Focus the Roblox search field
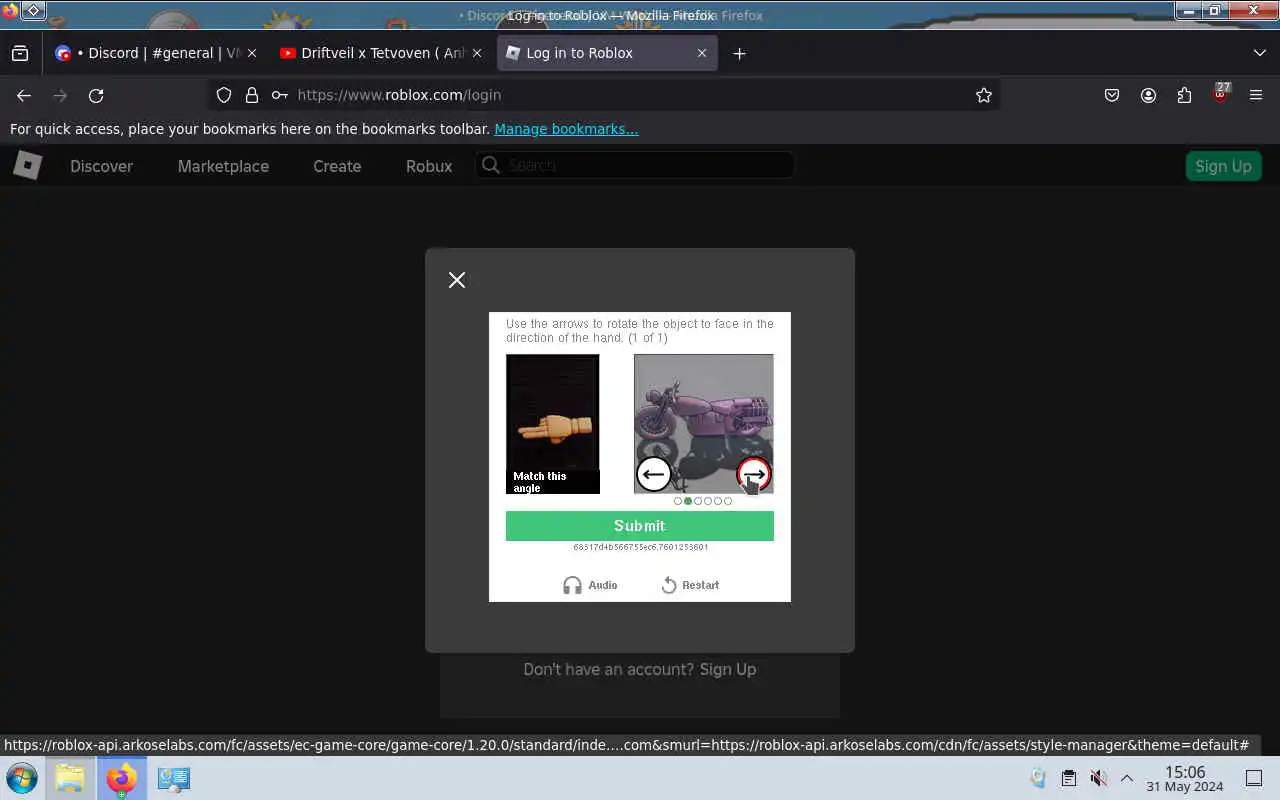 pyautogui.click(x=635, y=165)
